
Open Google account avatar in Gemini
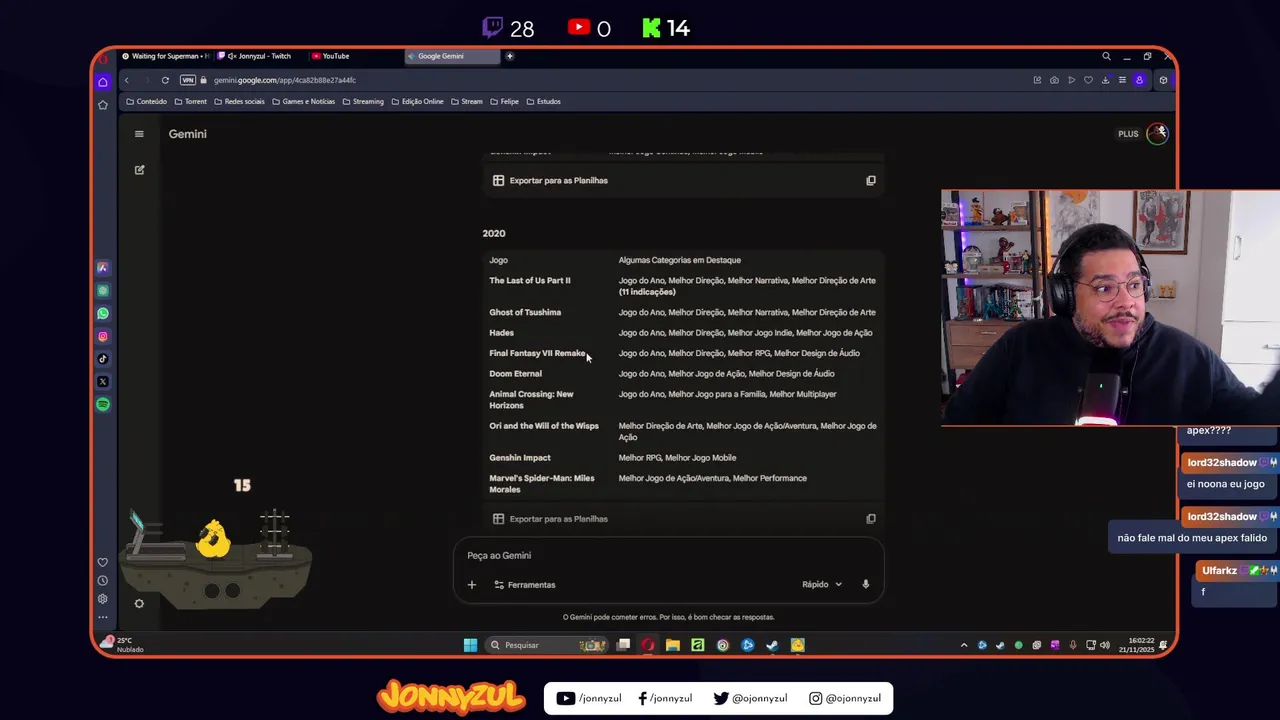1157,133
